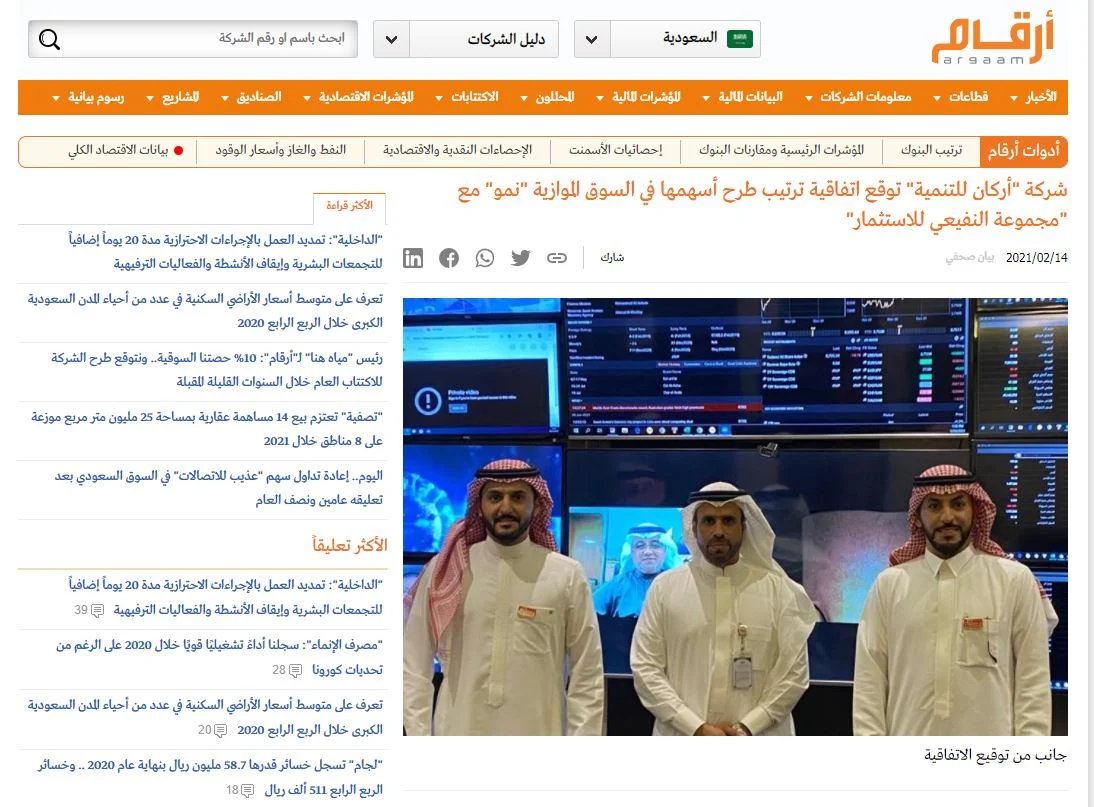Open لجام losses news item
1094x807 pixels.
tap(210, 777)
